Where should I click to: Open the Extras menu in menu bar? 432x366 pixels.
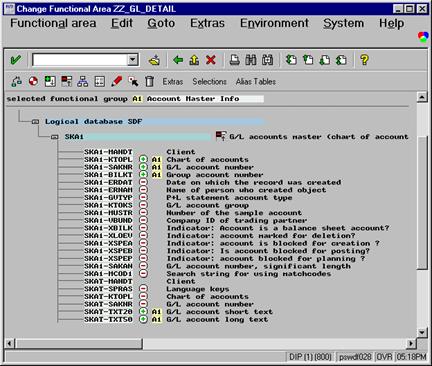(207, 23)
